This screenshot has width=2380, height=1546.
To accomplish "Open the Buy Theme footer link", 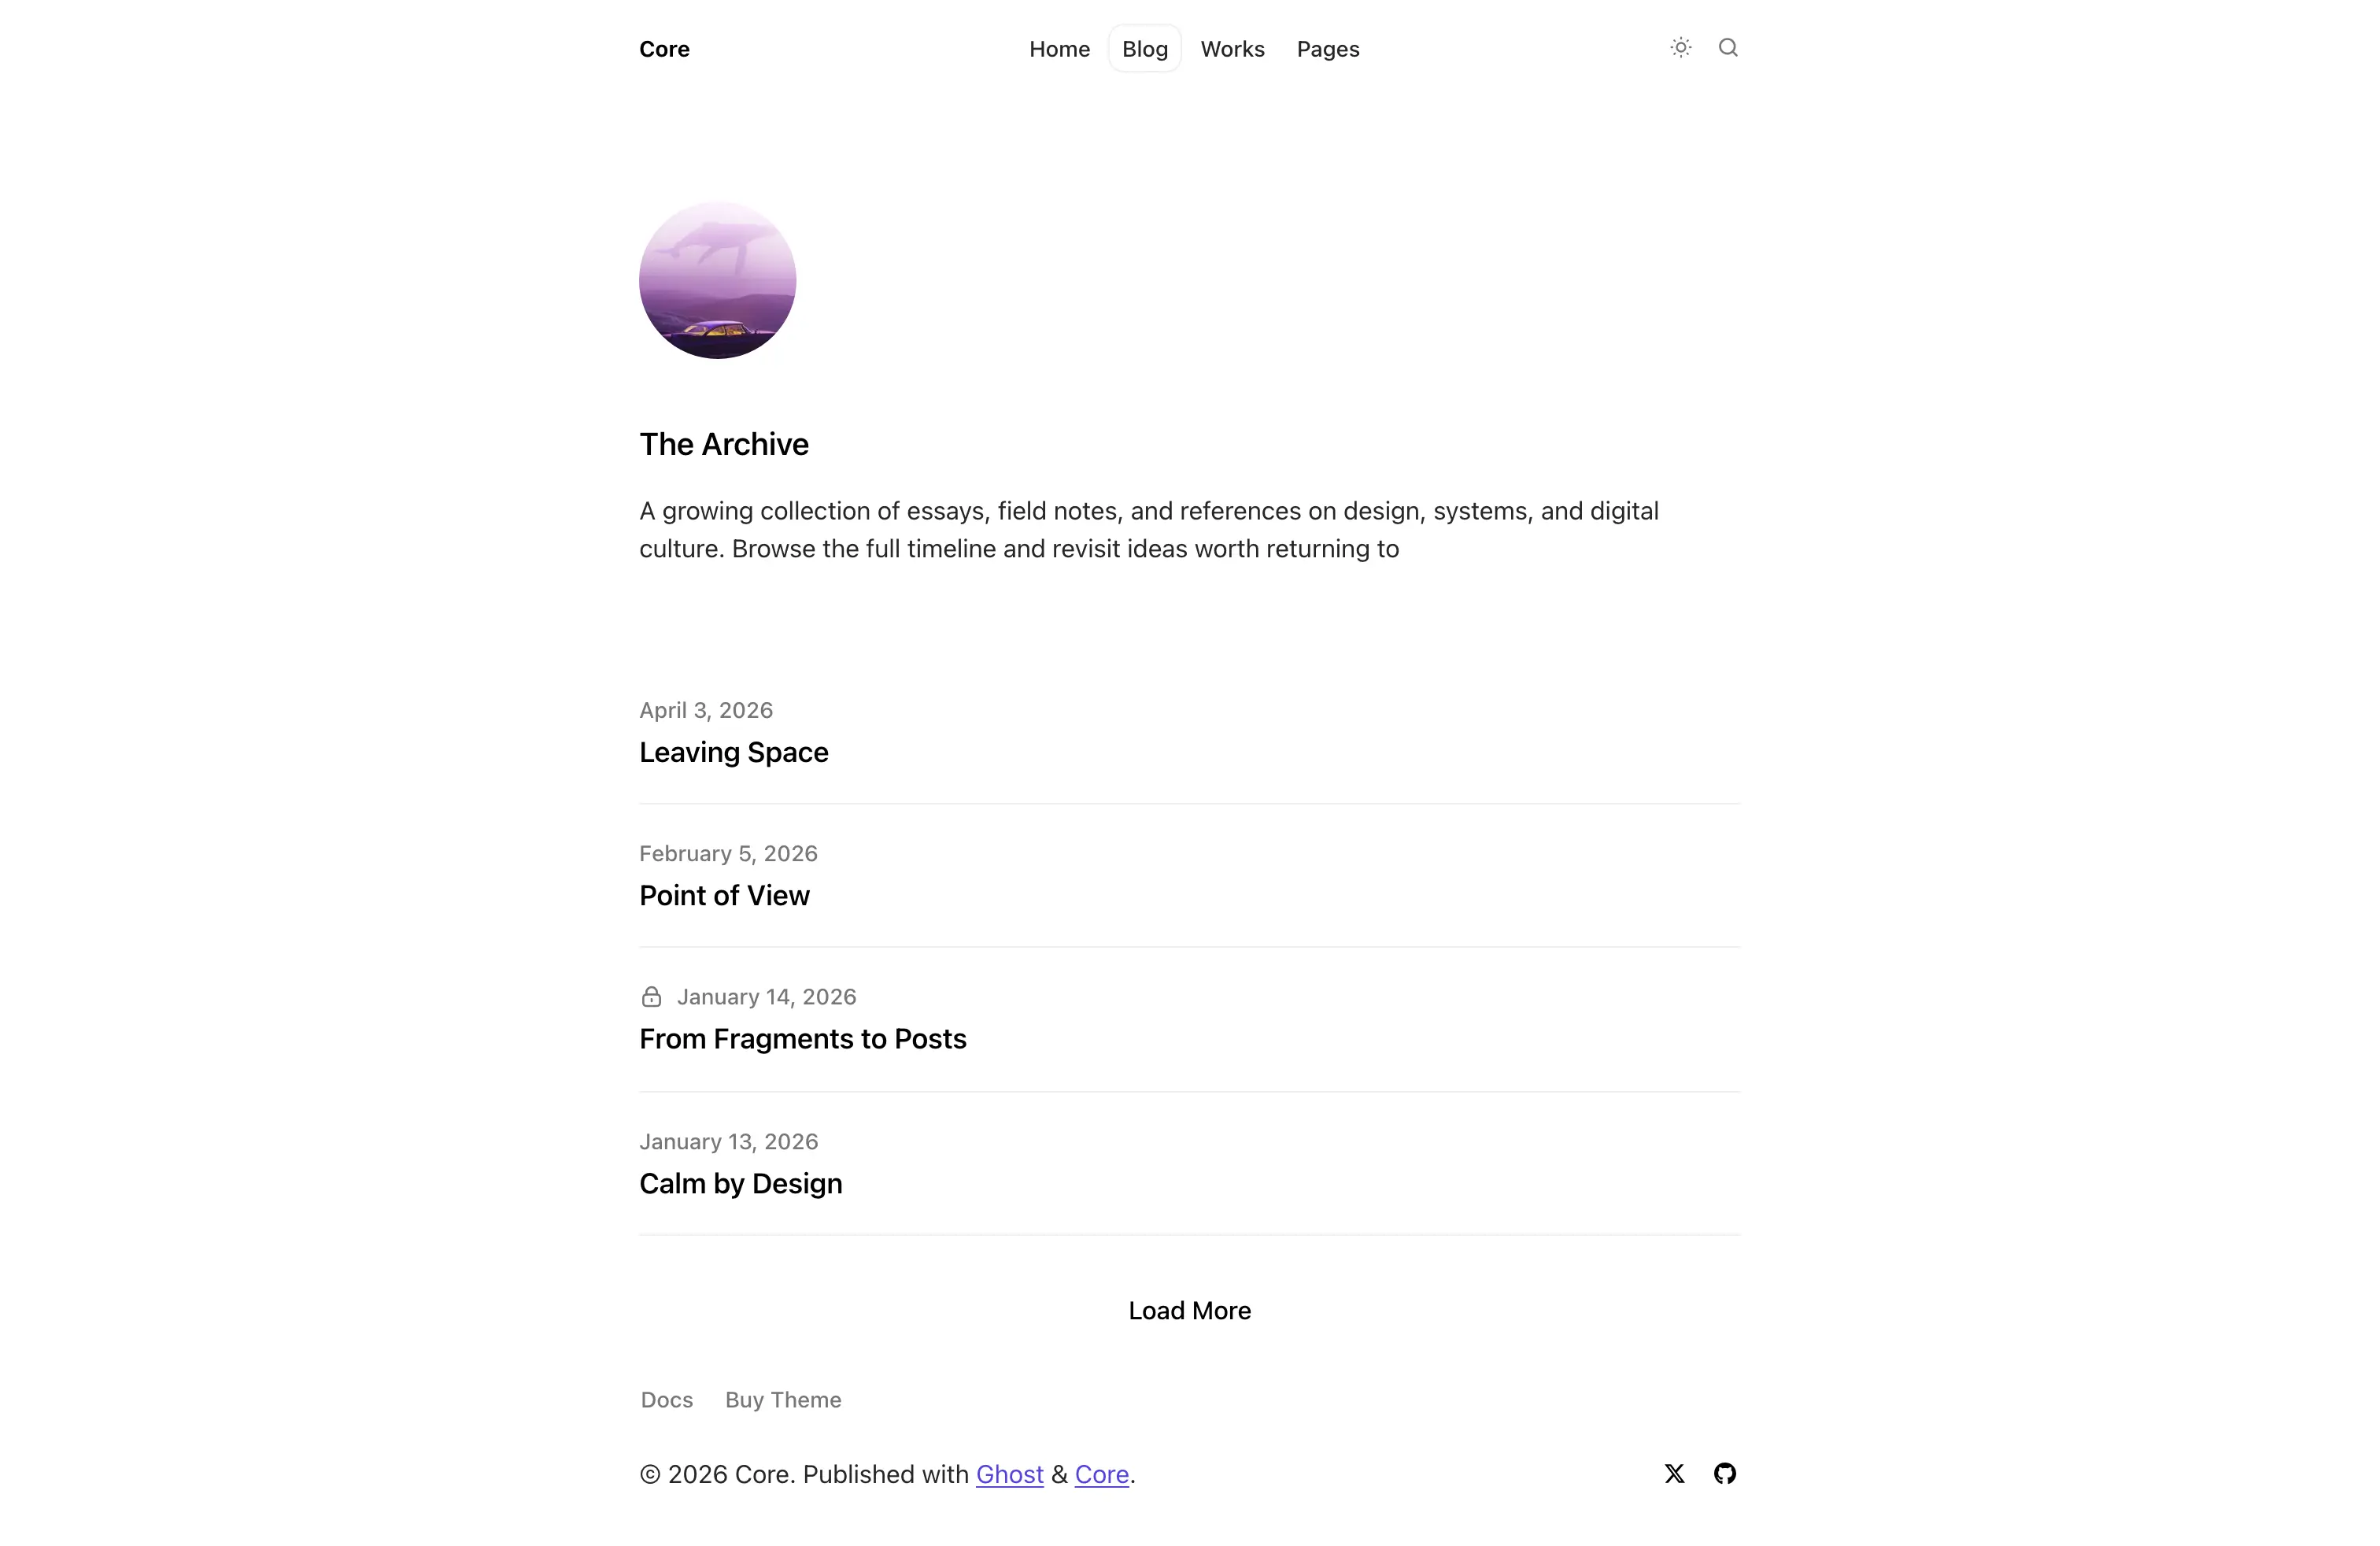I will point(783,1399).
